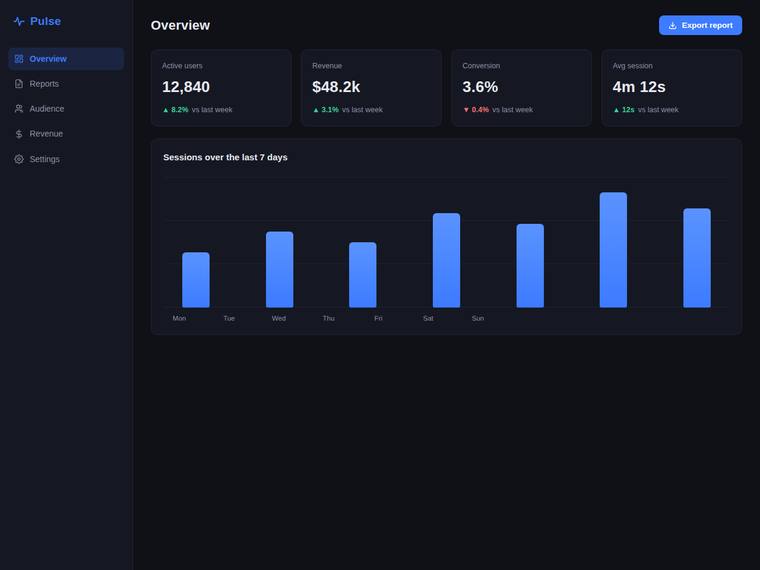The height and width of the screenshot is (570, 760).
Task: Click the Mon axis label
Action: pos(179,318)
